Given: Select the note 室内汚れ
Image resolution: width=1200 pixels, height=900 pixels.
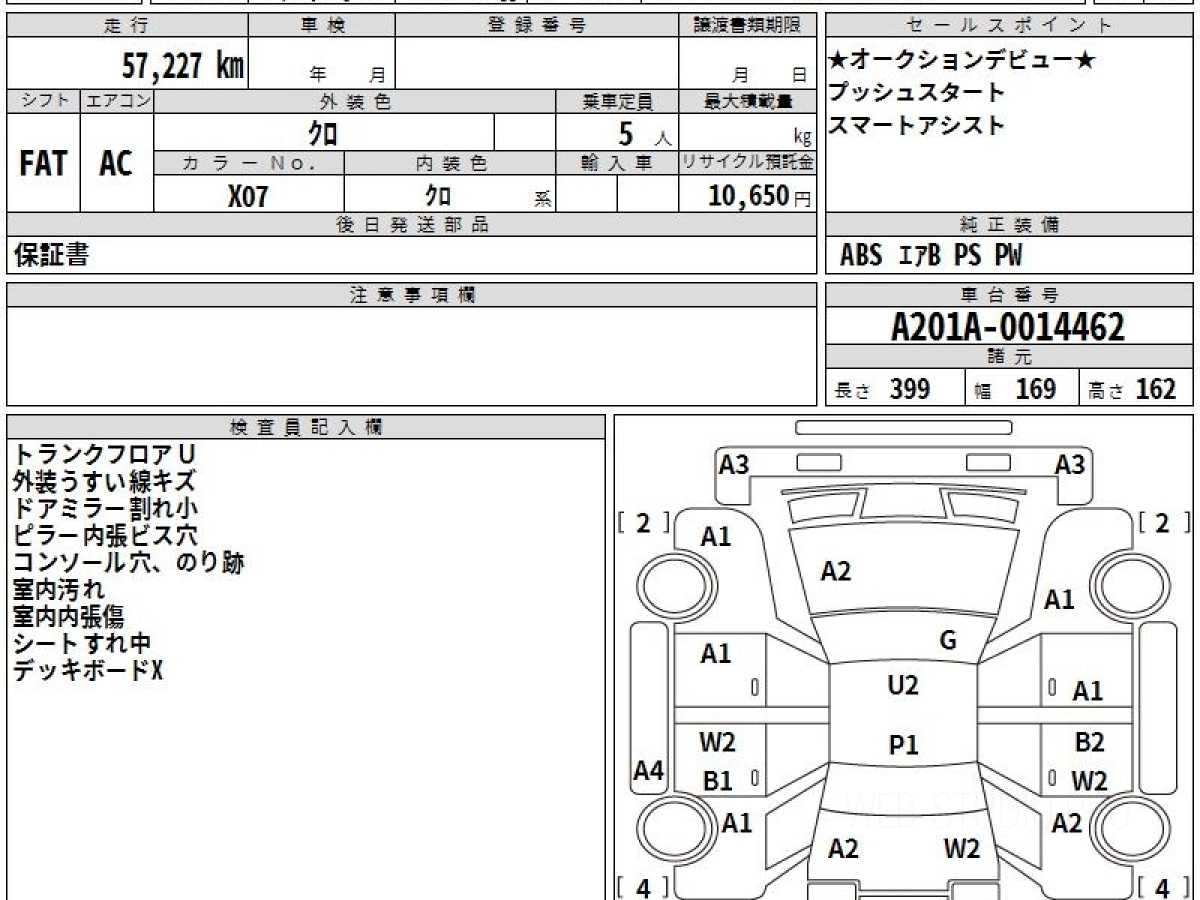Looking at the screenshot, I should [x=59, y=590].
